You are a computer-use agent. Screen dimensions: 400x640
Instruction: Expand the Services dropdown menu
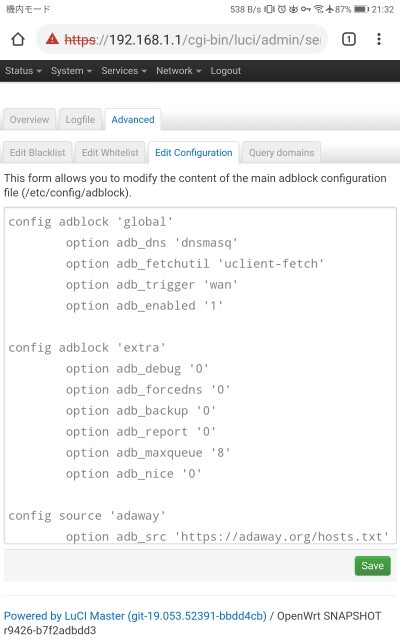(124, 71)
